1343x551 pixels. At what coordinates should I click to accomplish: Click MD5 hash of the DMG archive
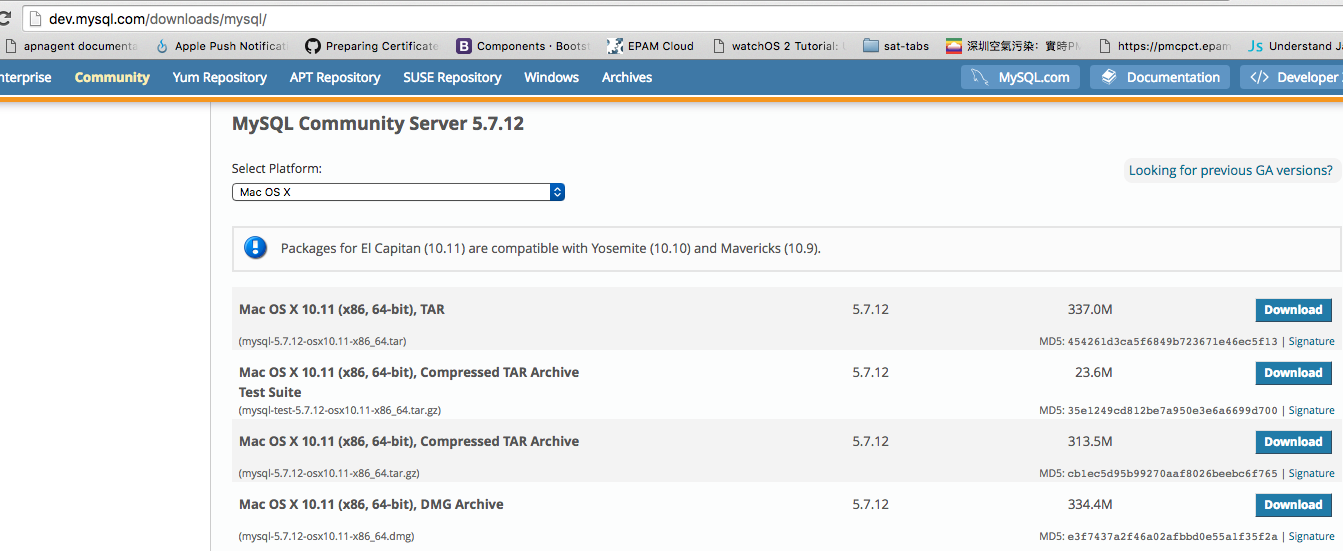pyautogui.click(x=1173, y=536)
